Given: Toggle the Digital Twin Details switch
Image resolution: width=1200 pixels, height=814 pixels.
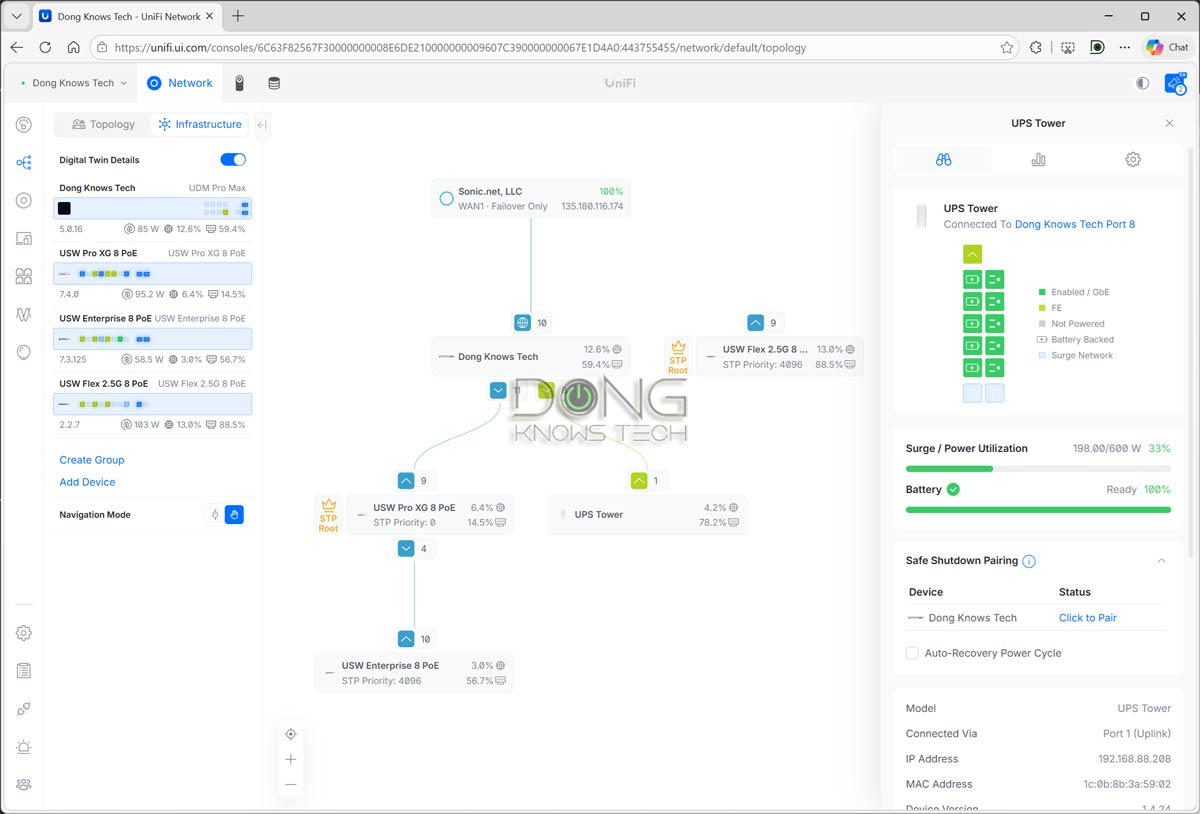Looking at the screenshot, I should pyautogui.click(x=233, y=159).
